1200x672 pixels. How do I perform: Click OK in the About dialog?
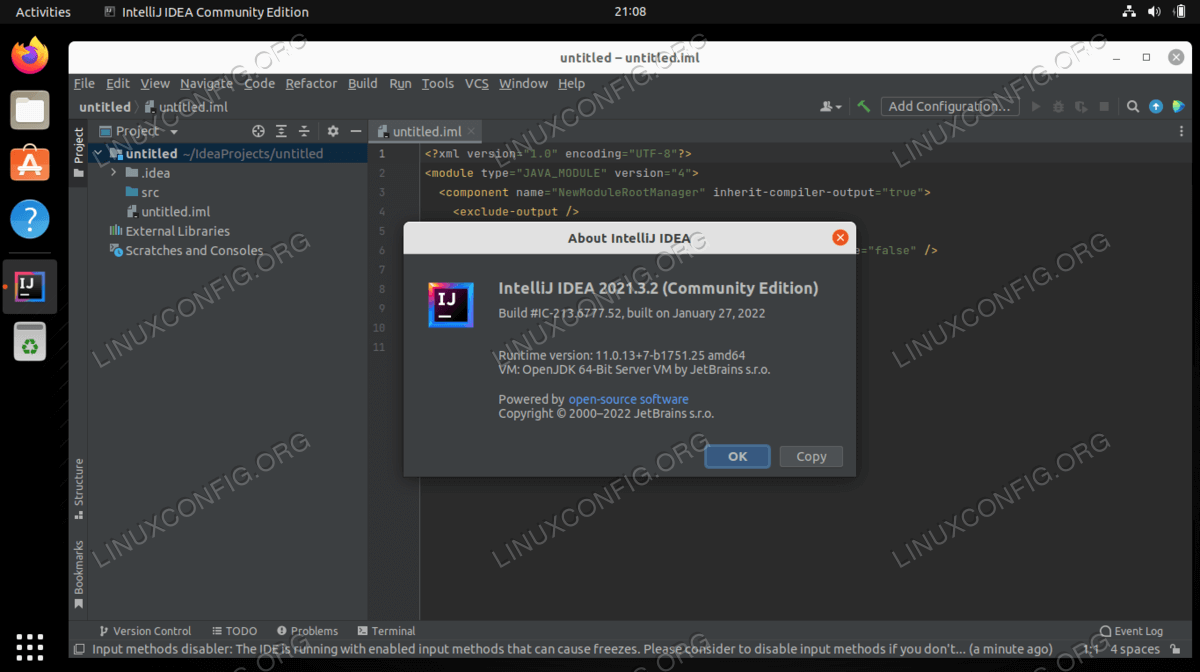[737, 456]
